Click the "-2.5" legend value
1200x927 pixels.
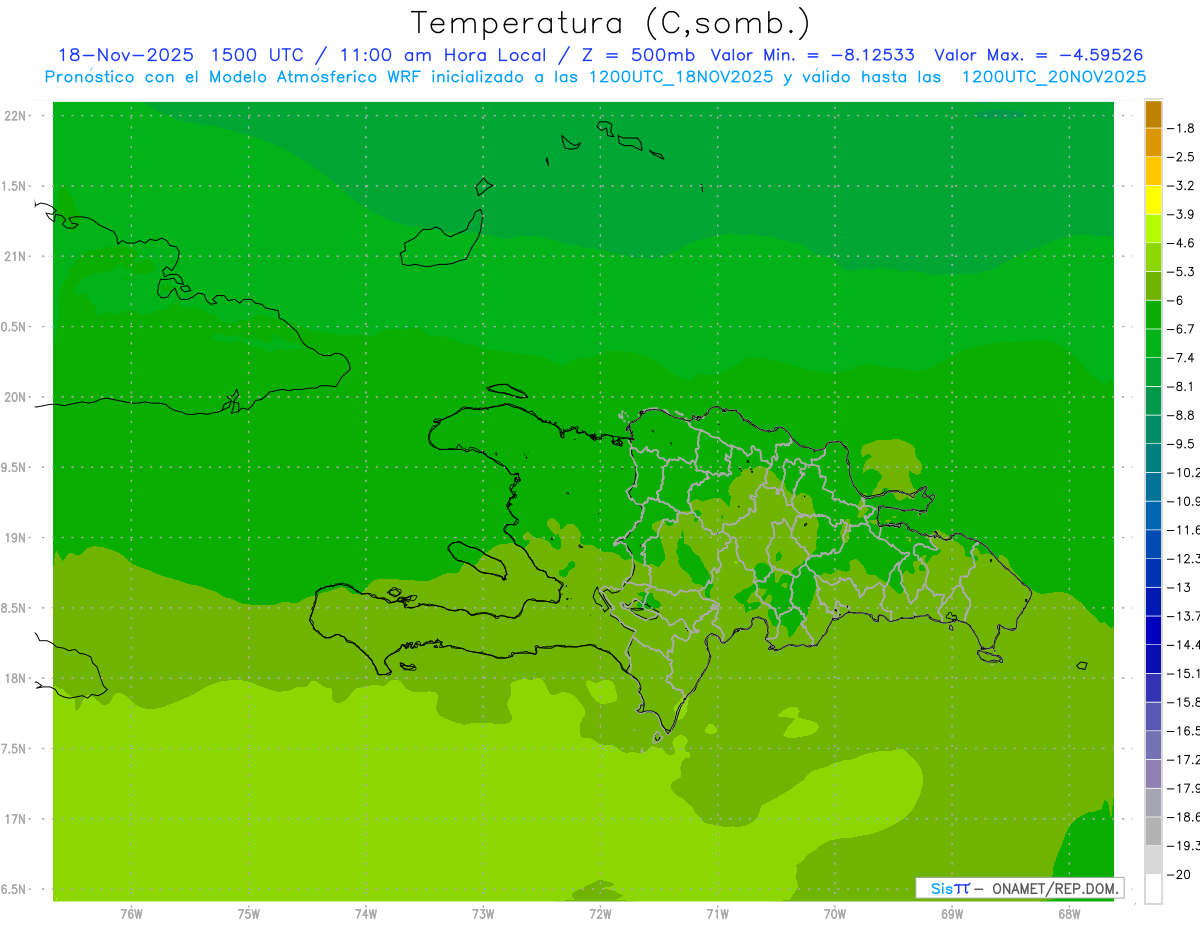pos(1181,157)
